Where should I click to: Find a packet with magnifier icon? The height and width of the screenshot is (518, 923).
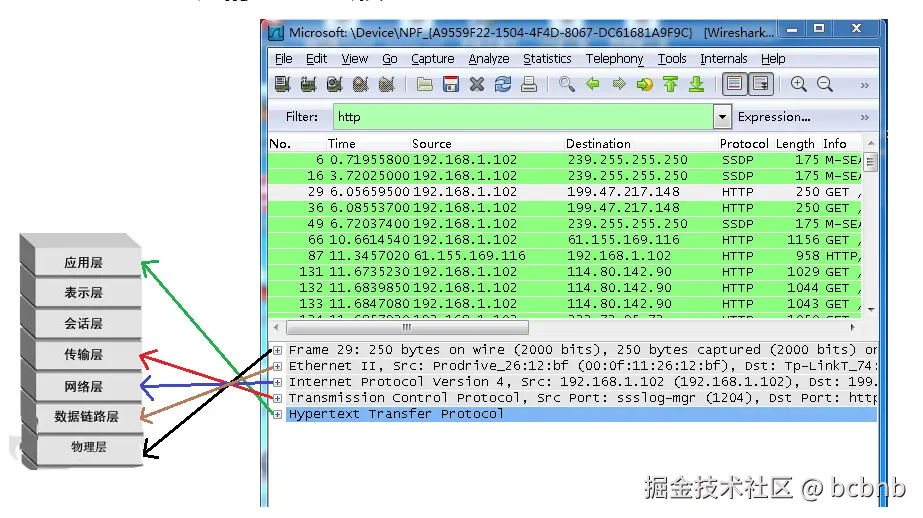point(566,84)
